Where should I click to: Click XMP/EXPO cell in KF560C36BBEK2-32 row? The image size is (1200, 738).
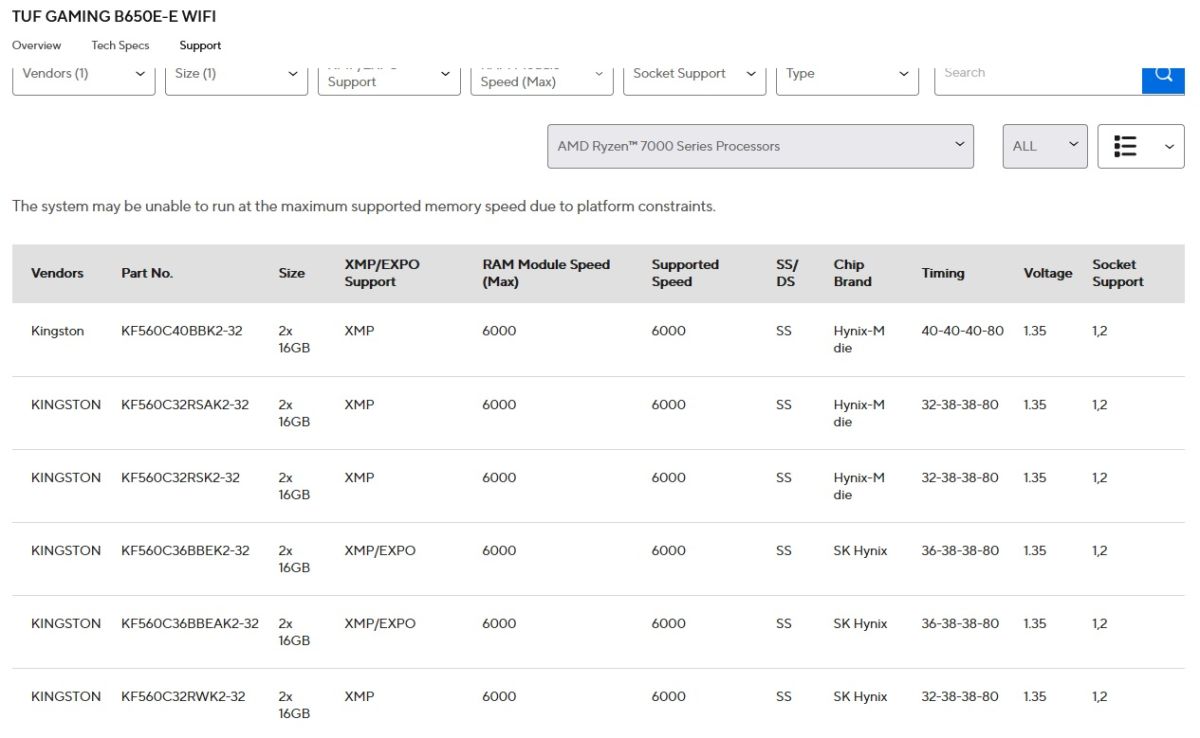click(x=380, y=551)
